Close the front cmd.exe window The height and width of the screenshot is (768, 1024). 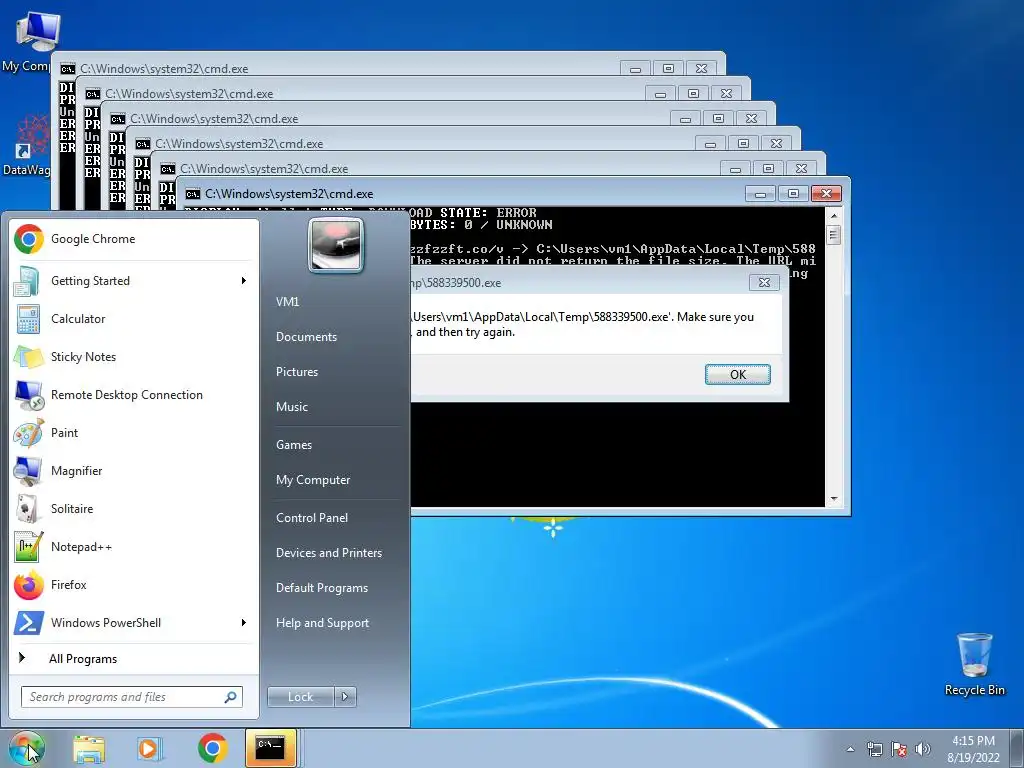click(x=826, y=193)
